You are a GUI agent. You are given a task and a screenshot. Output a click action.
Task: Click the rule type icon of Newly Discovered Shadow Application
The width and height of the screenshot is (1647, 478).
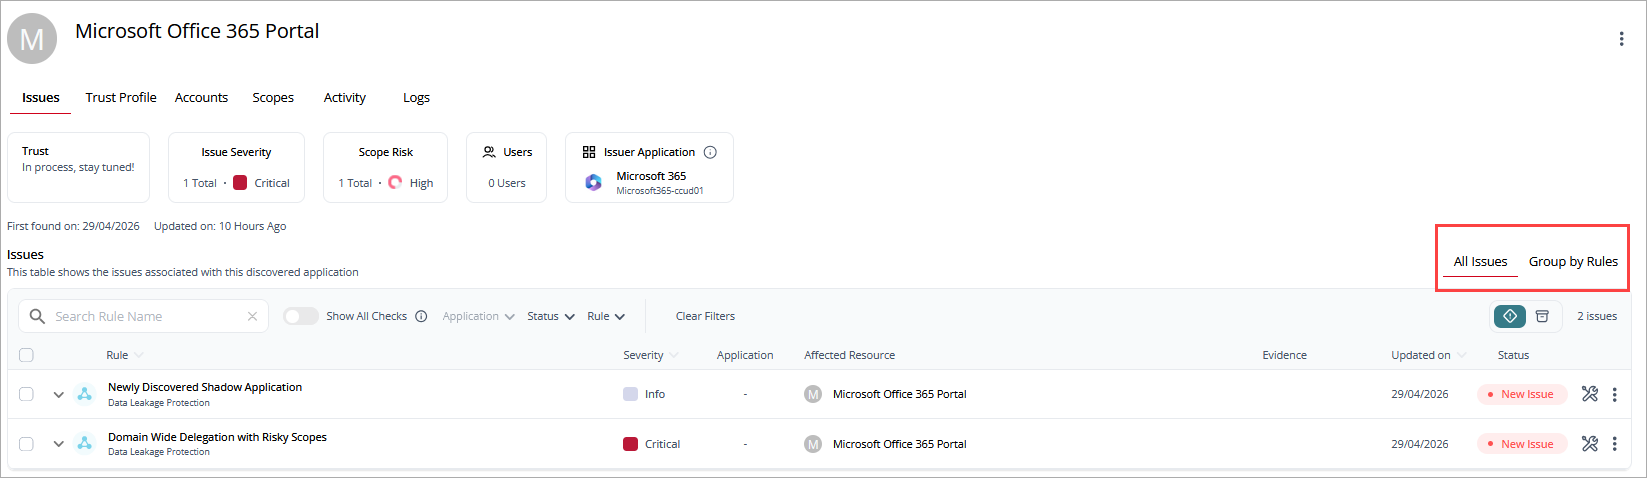pos(85,394)
